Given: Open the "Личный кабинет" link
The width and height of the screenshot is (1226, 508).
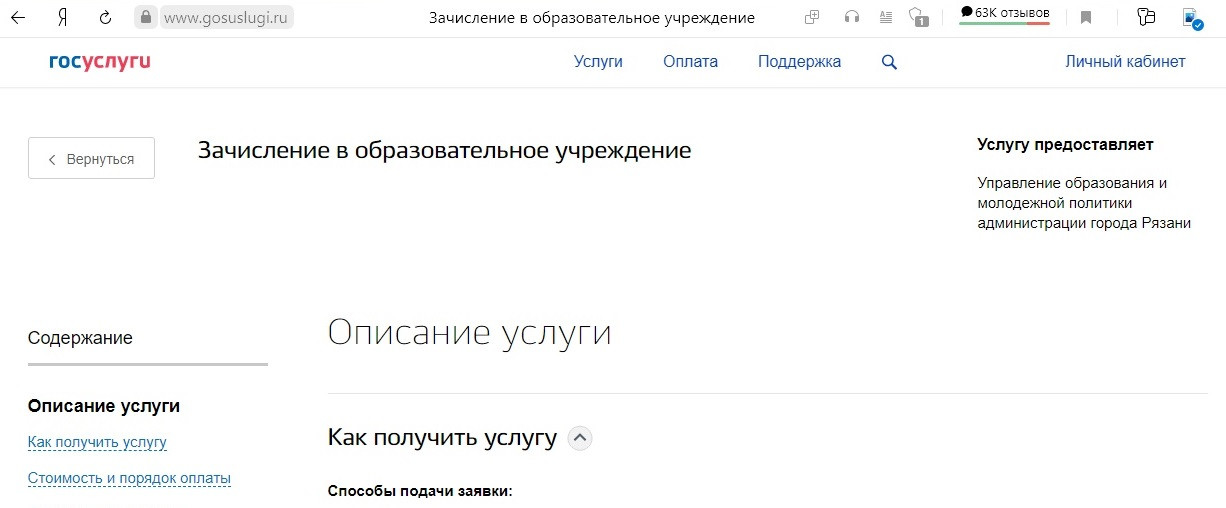Looking at the screenshot, I should coord(1125,62).
